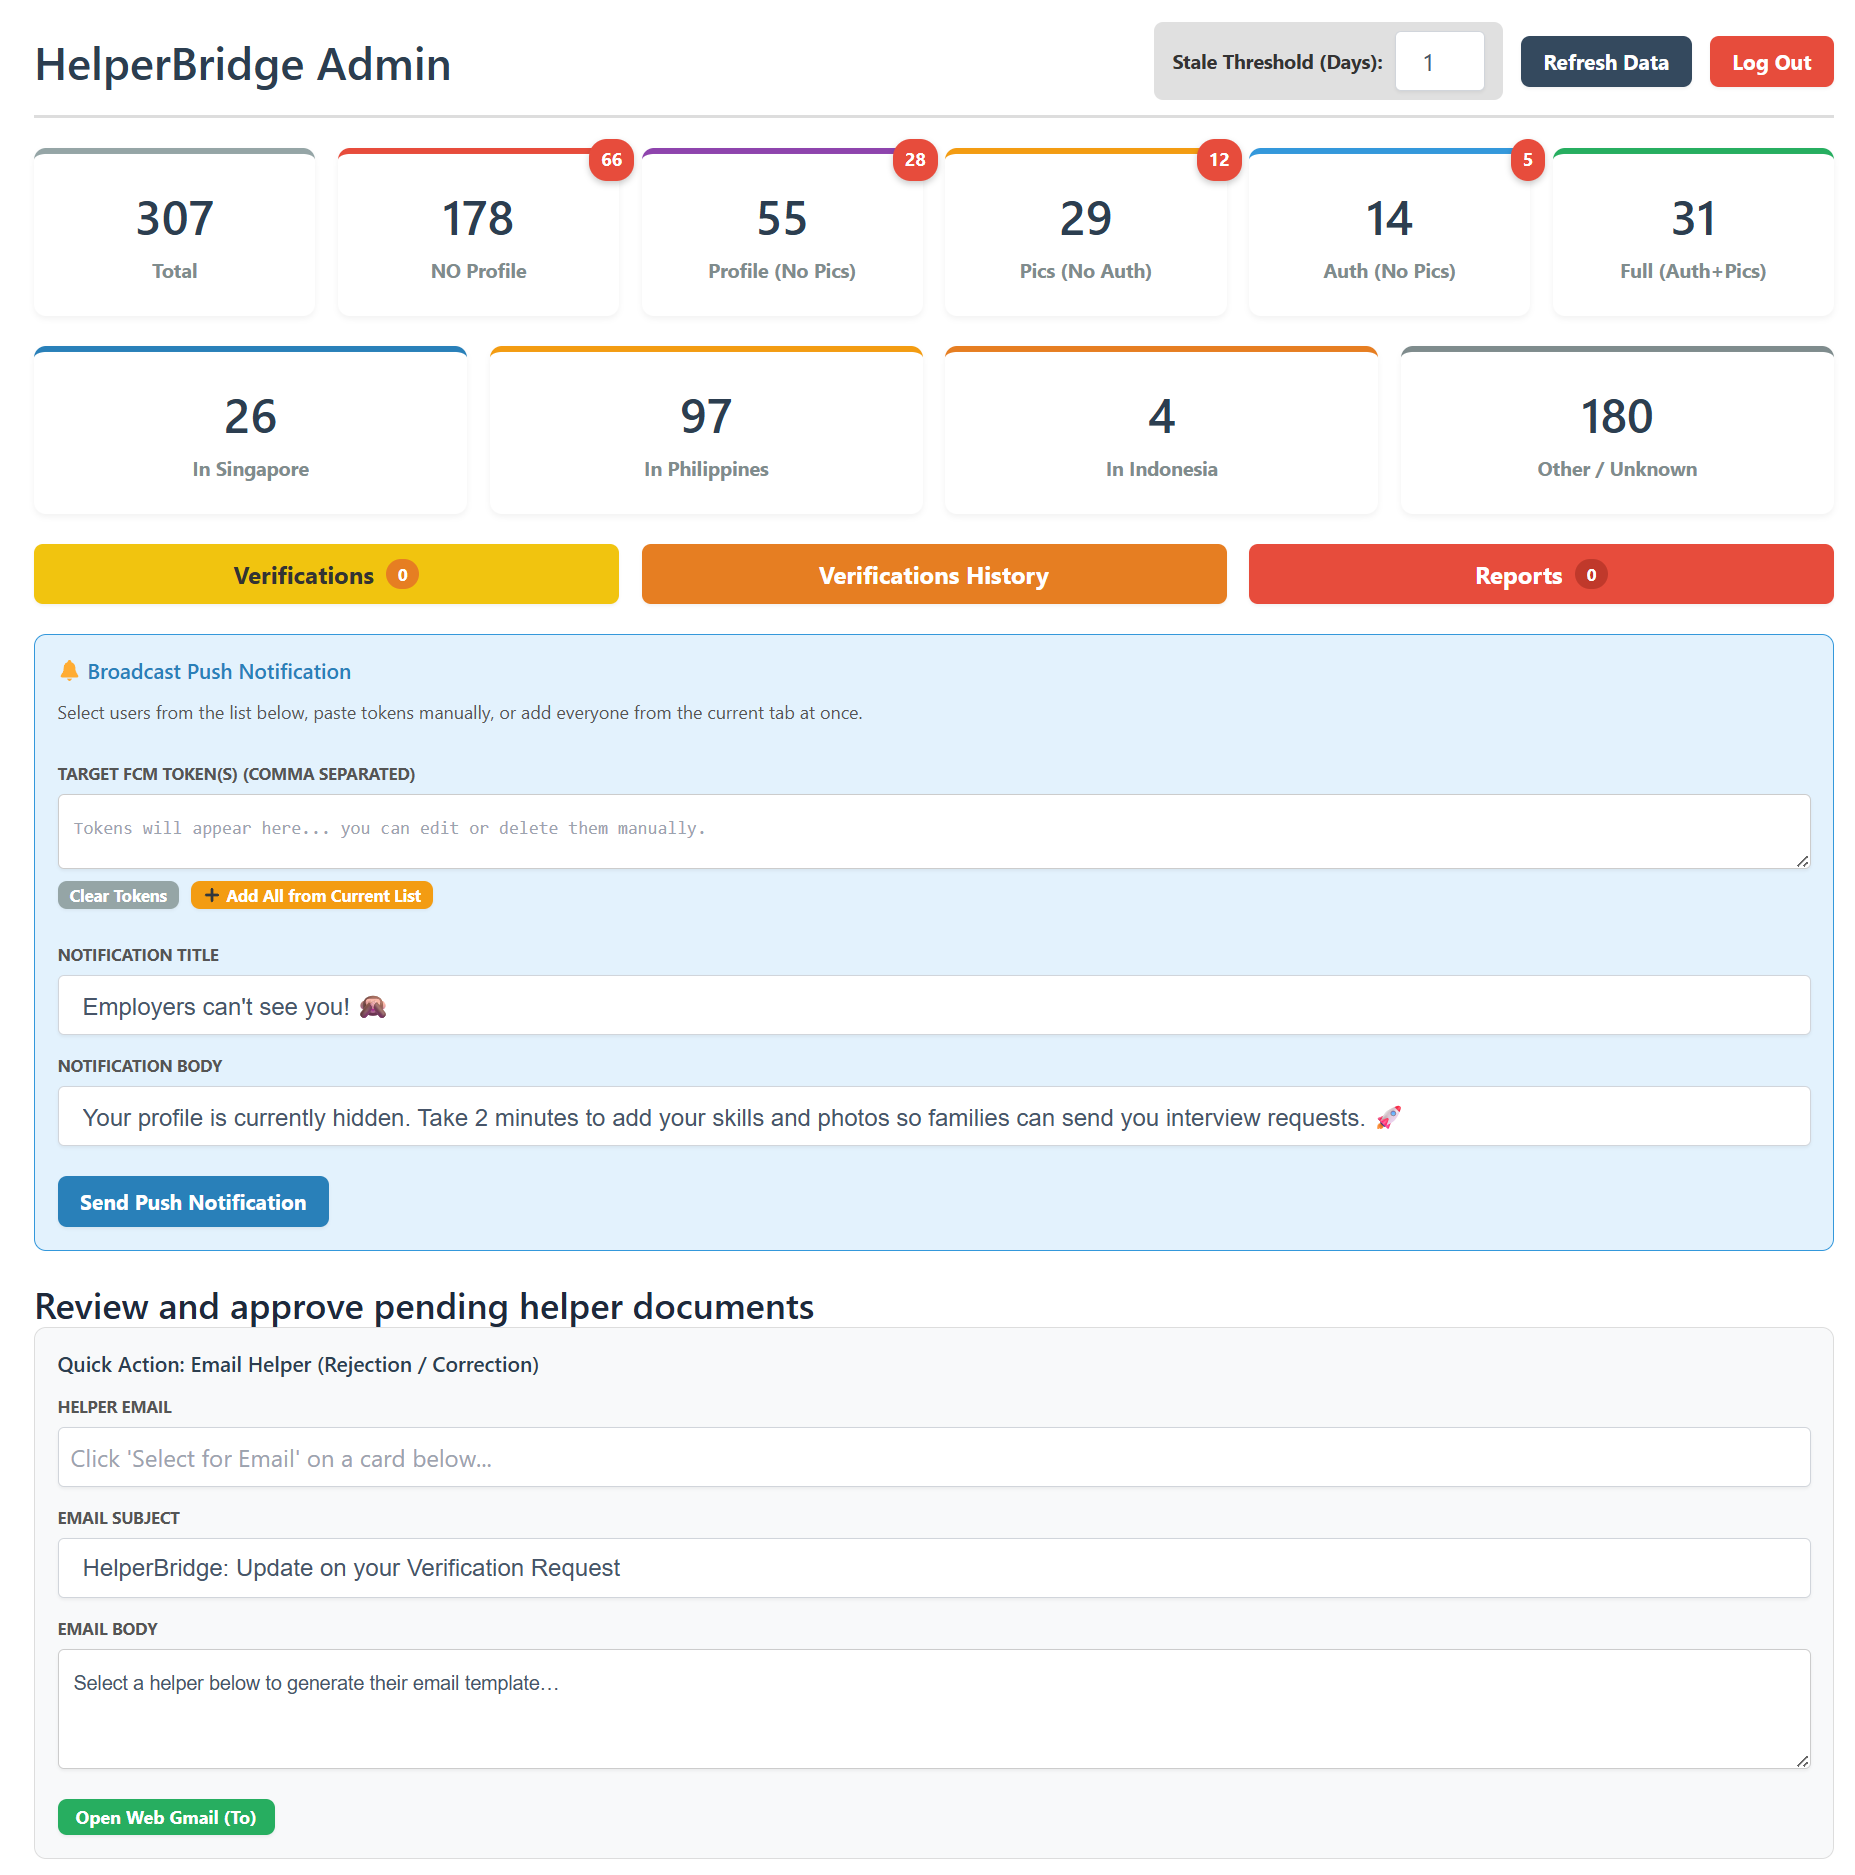Screen dimensions: 1855x1875
Task: Click into the Email Body textarea
Action: click(934, 1709)
